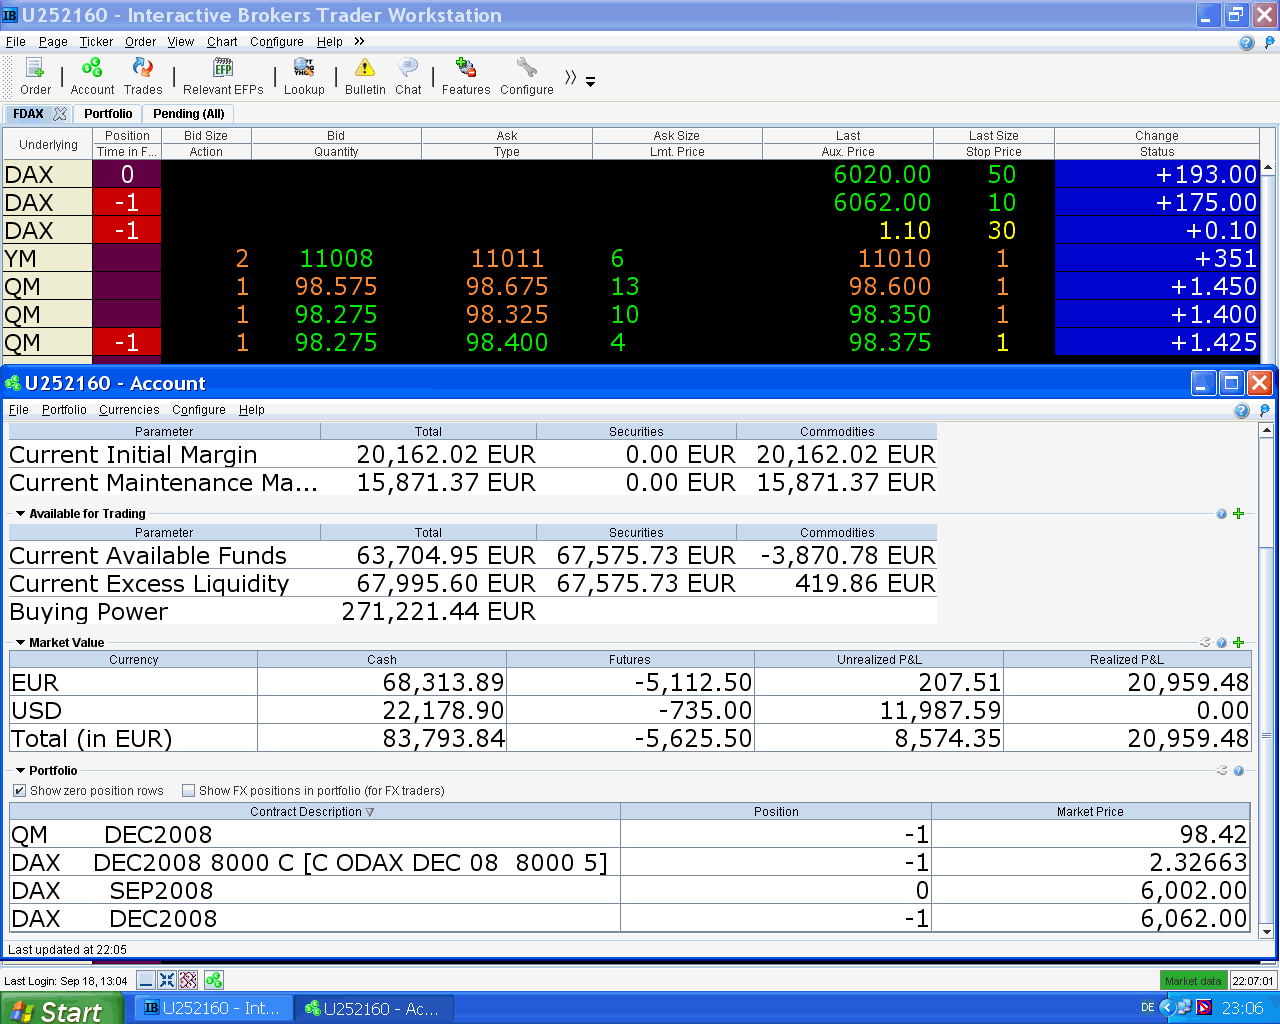The image size is (1280, 1024).
Task: Enable Show FX positions in portfolio checkbox
Action: pyautogui.click(x=188, y=791)
